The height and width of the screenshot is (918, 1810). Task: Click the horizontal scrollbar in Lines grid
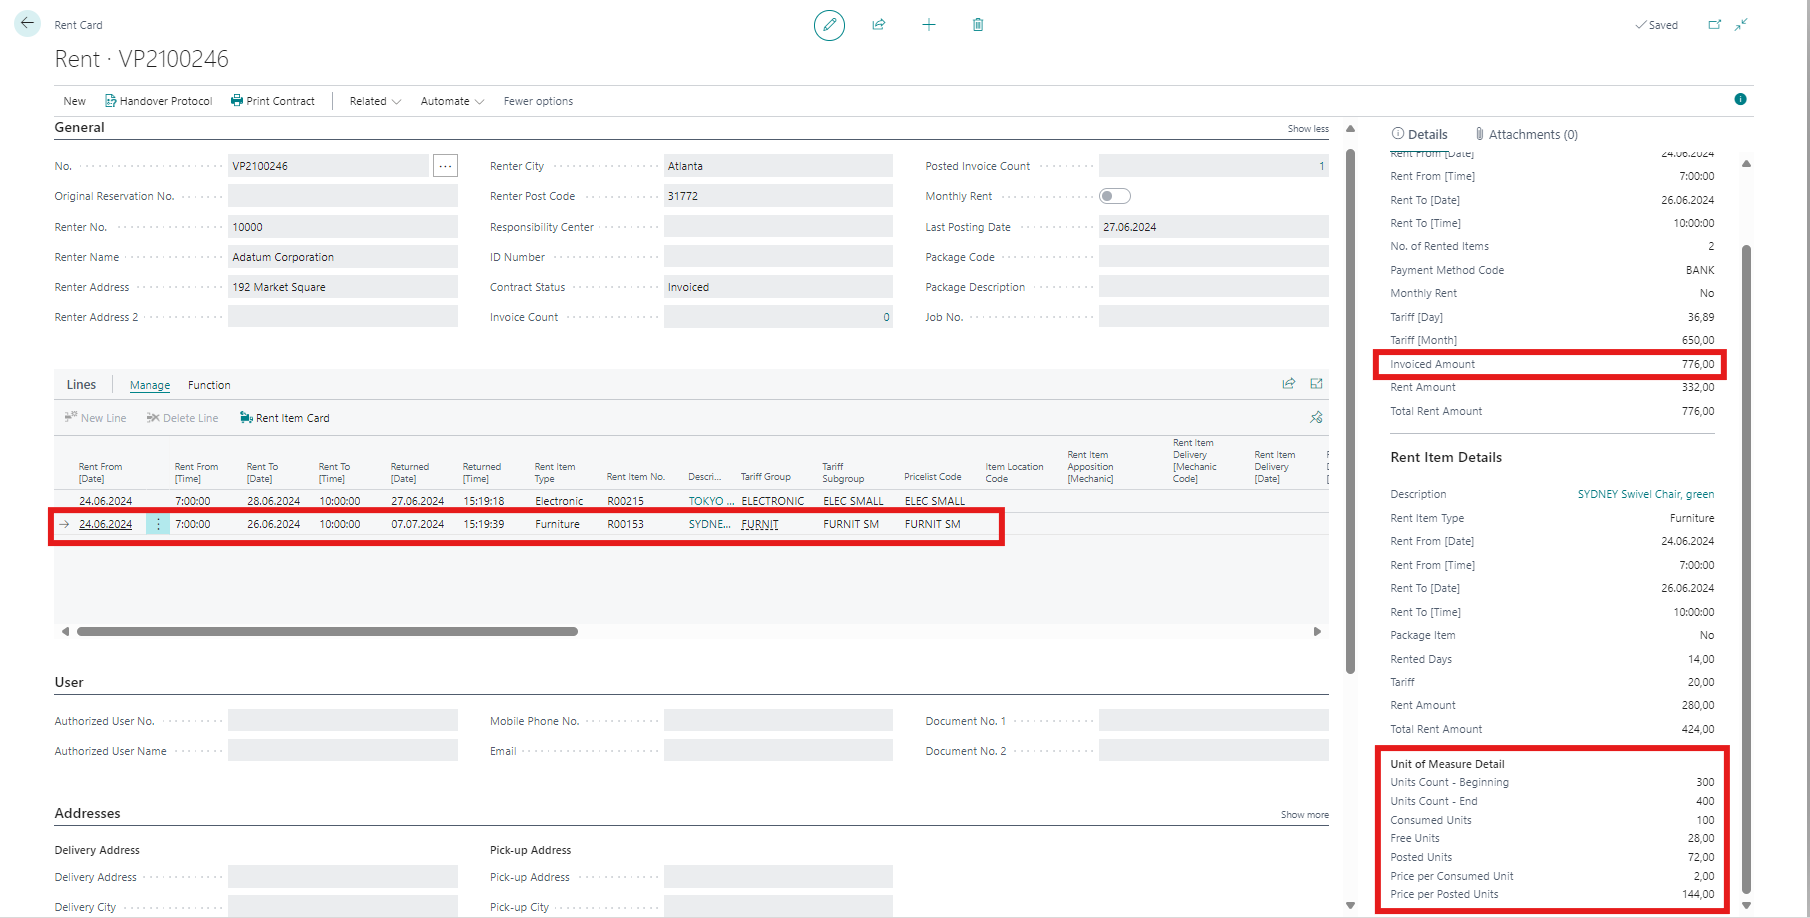[327, 631]
